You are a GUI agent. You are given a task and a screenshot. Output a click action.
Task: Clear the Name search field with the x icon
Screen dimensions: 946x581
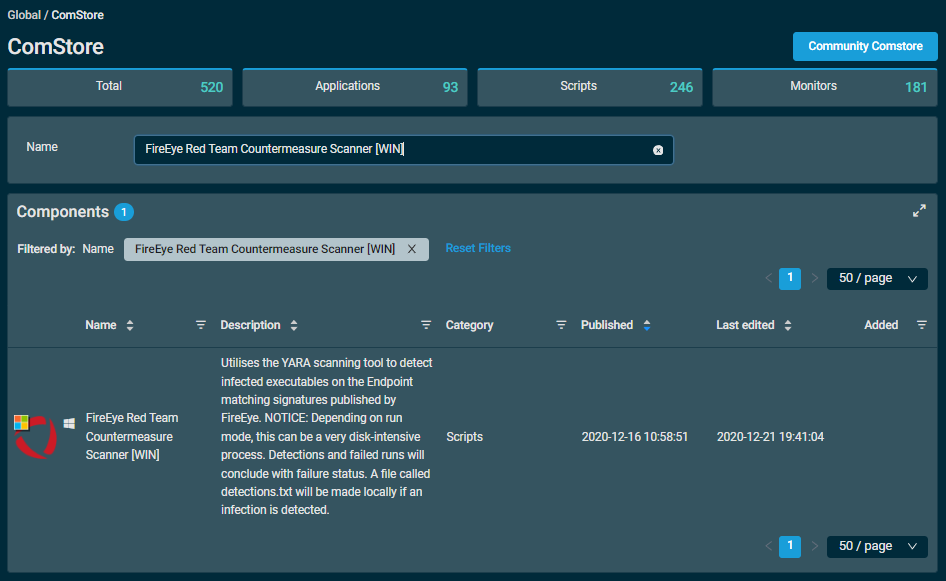(x=658, y=150)
